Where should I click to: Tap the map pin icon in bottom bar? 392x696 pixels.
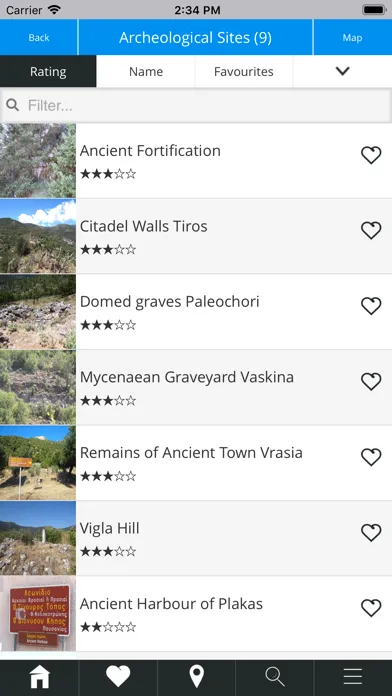tap(196, 677)
